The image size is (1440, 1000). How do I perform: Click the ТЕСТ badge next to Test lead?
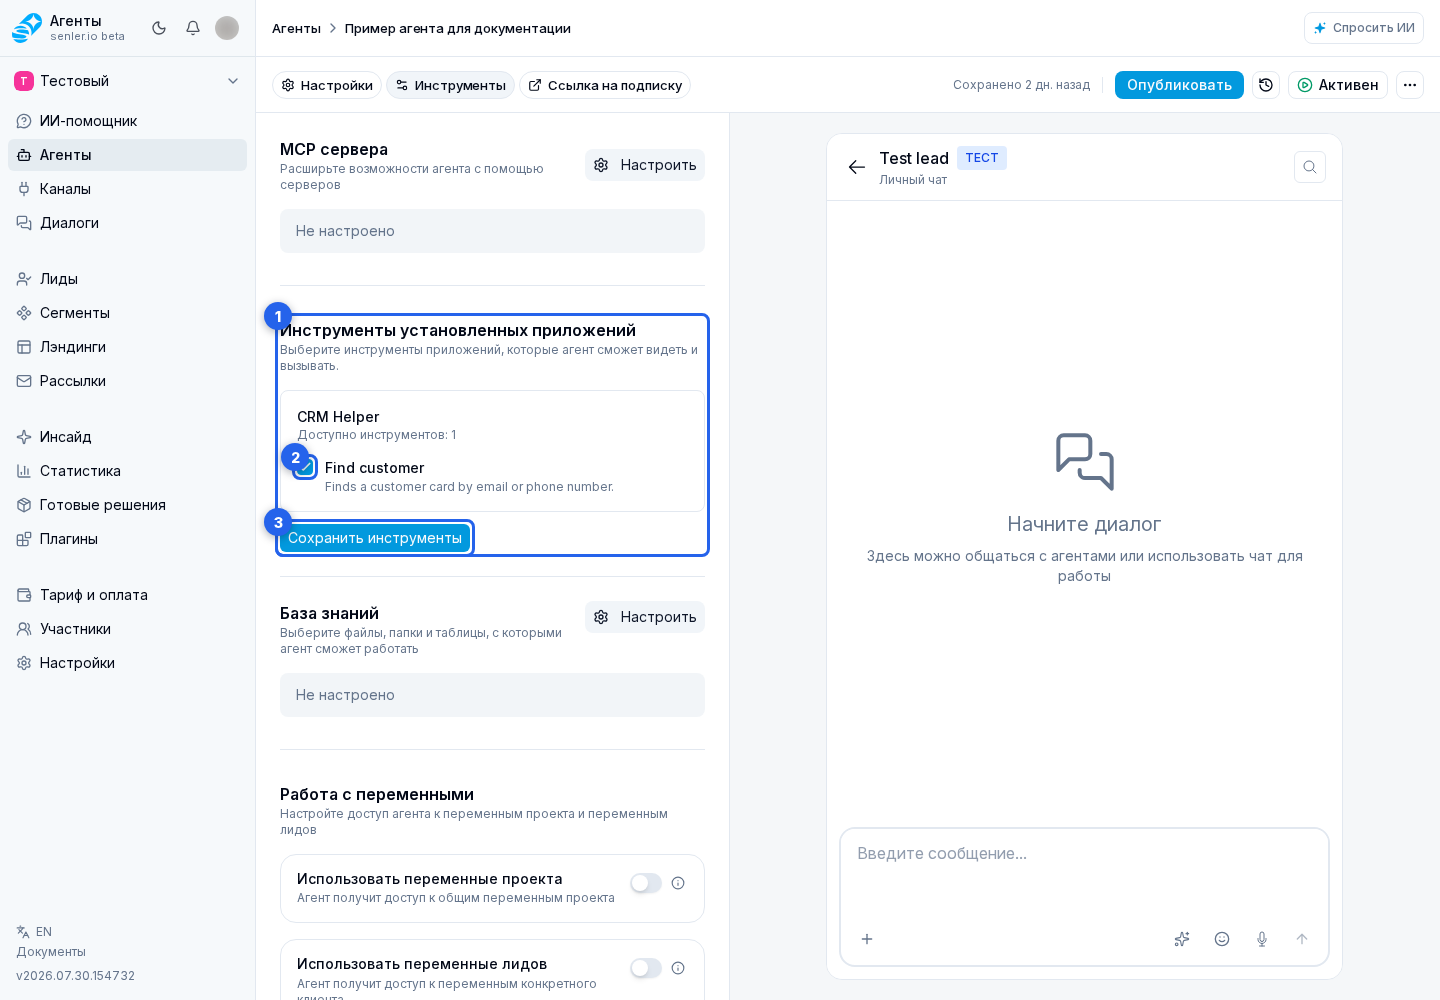pyautogui.click(x=982, y=158)
